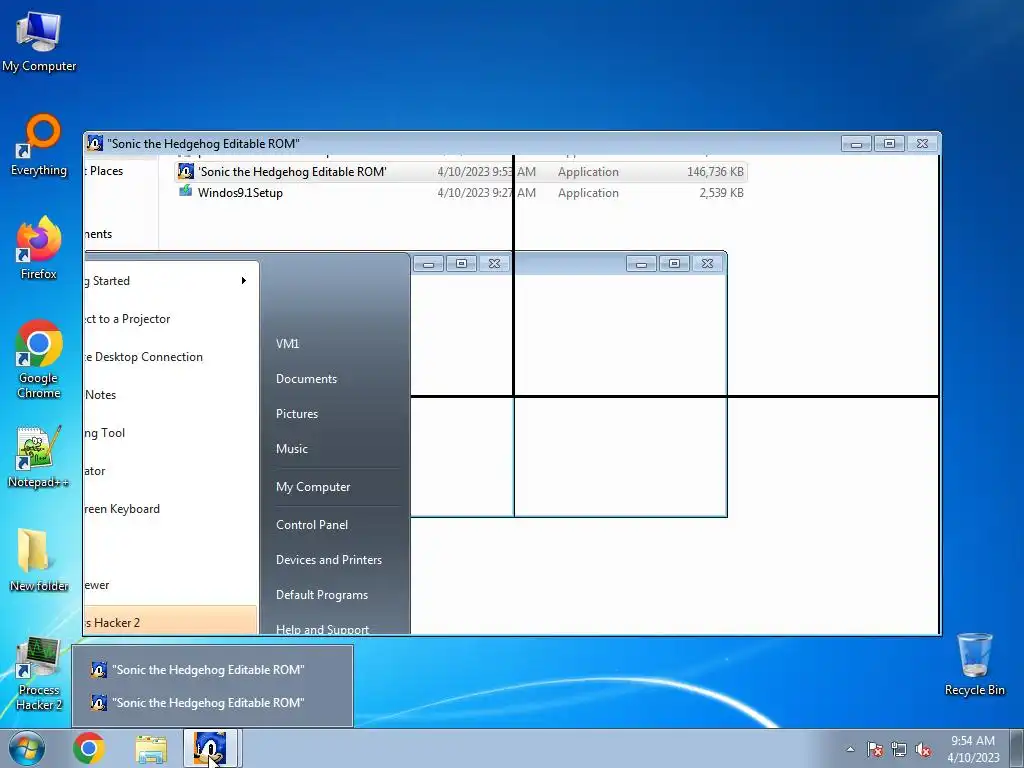The image size is (1024, 768).
Task: Click the Windows Start orb
Action: 26,748
